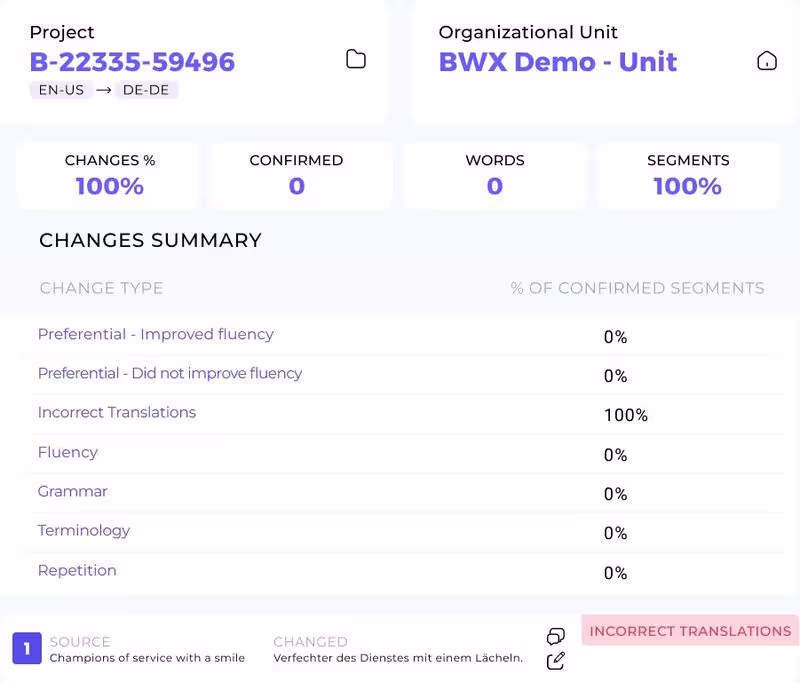800x683 pixels.
Task: Click the SEGMENTS stat card
Action: click(688, 176)
